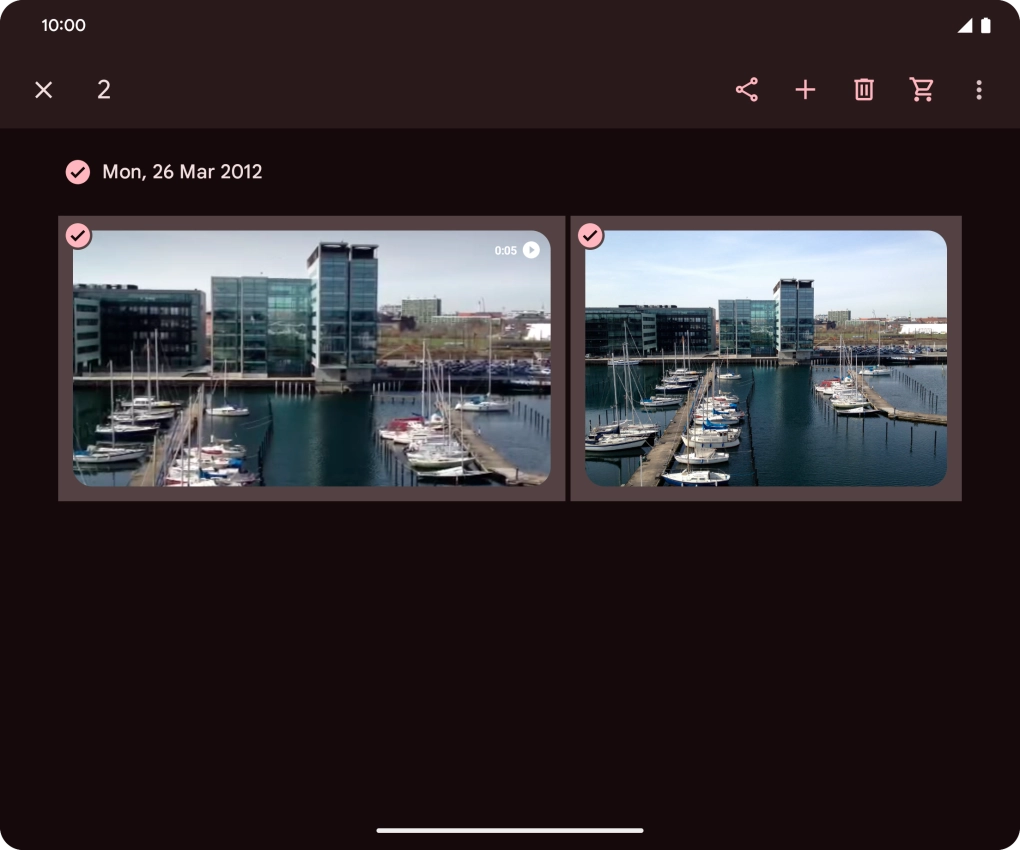Screen dimensions: 1020x850
Task: Close the selection mode with X
Action: 43,90
